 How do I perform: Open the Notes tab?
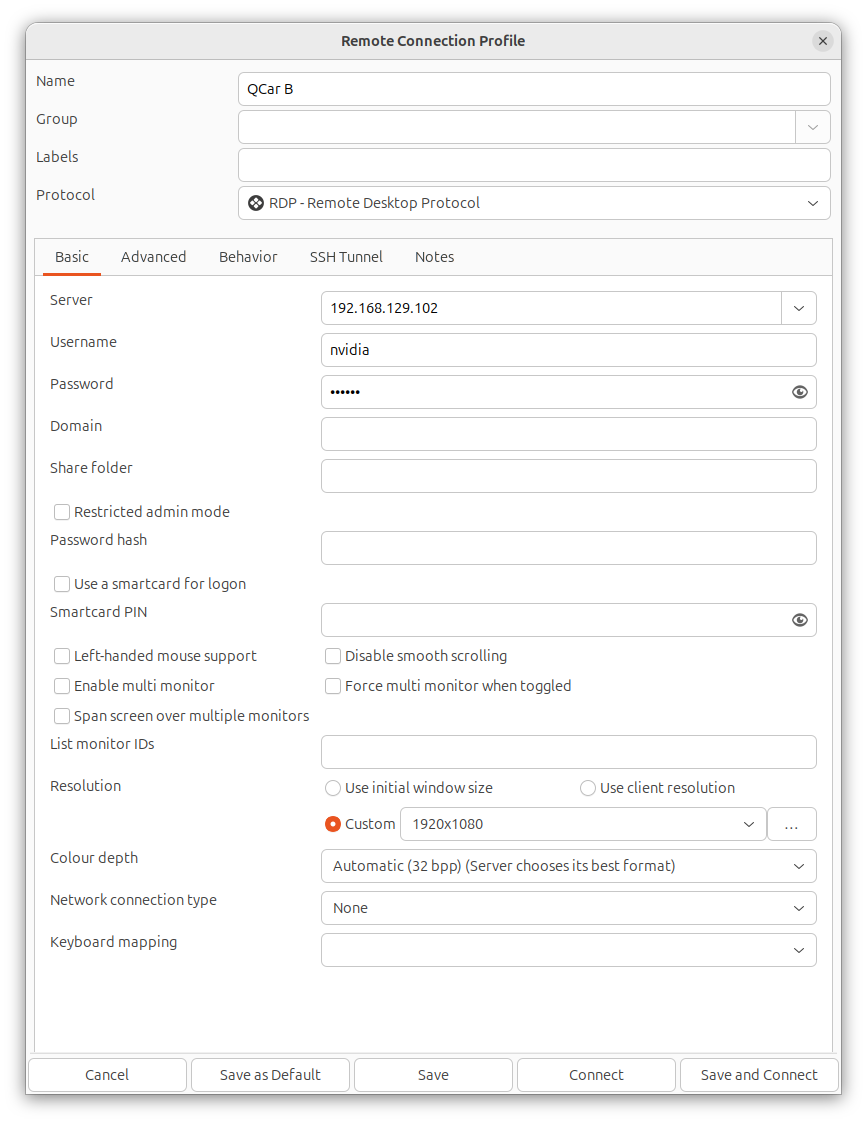(435, 257)
